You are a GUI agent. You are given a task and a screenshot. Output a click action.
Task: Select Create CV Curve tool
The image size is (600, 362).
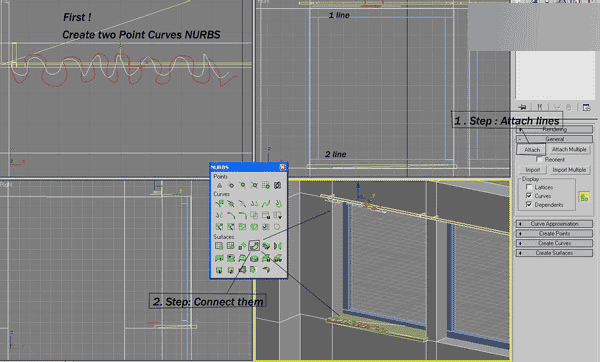[x=219, y=203]
